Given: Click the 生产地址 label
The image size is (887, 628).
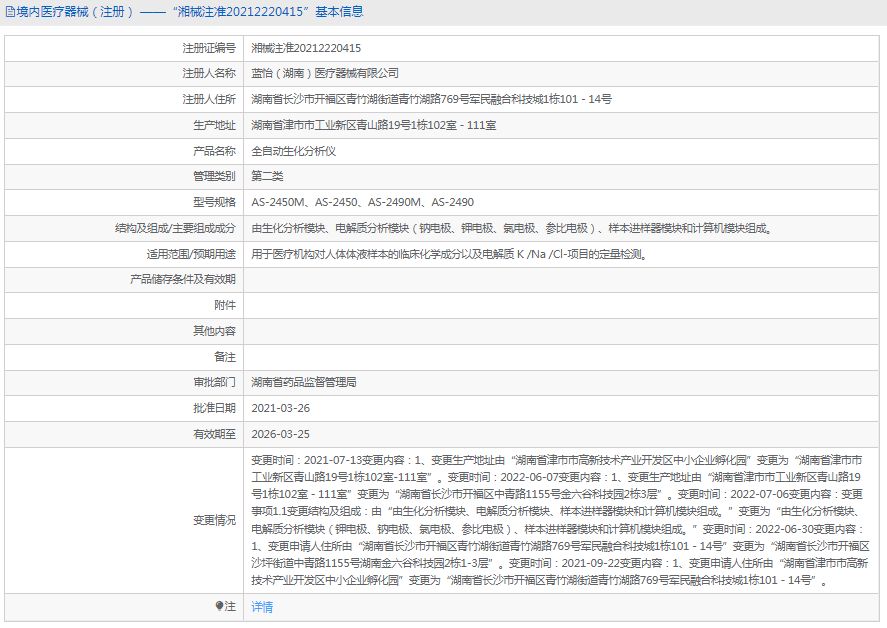Looking at the screenshot, I should click(214, 125).
